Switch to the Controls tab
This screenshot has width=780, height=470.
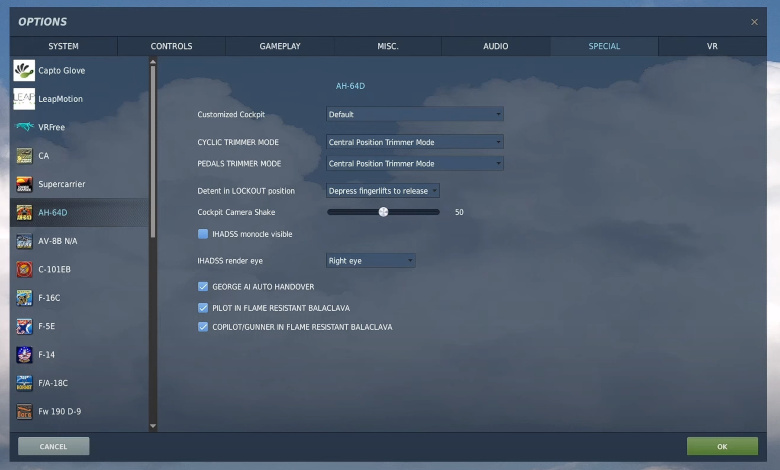coord(171,46)
